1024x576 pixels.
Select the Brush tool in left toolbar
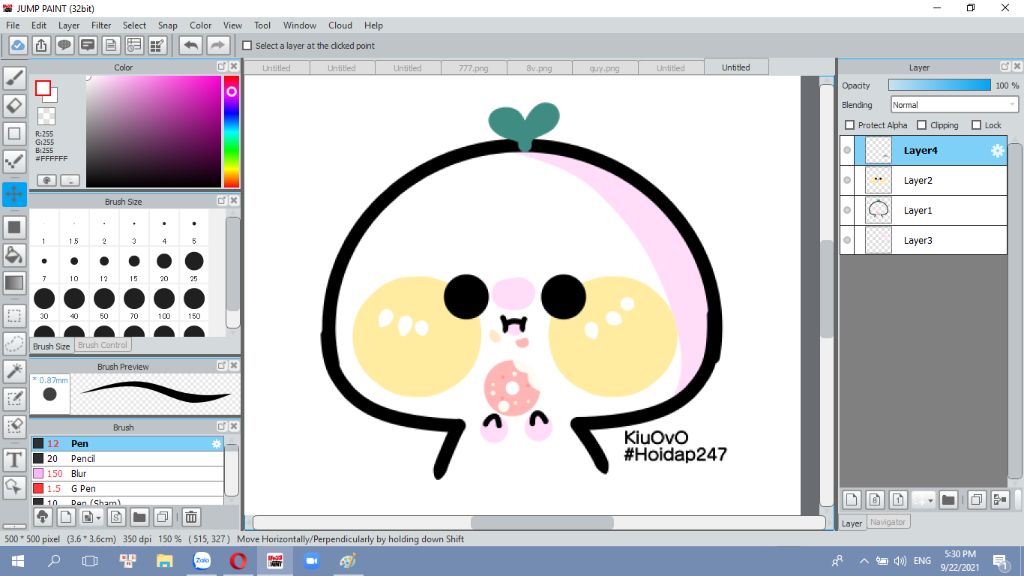click(x=14, y=78)
